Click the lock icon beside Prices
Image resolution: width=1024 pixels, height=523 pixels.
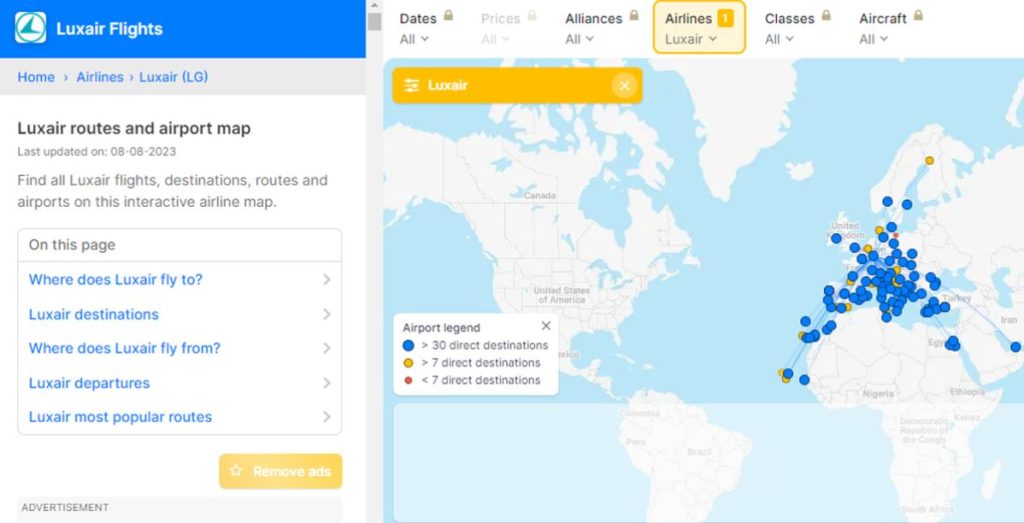532,15
